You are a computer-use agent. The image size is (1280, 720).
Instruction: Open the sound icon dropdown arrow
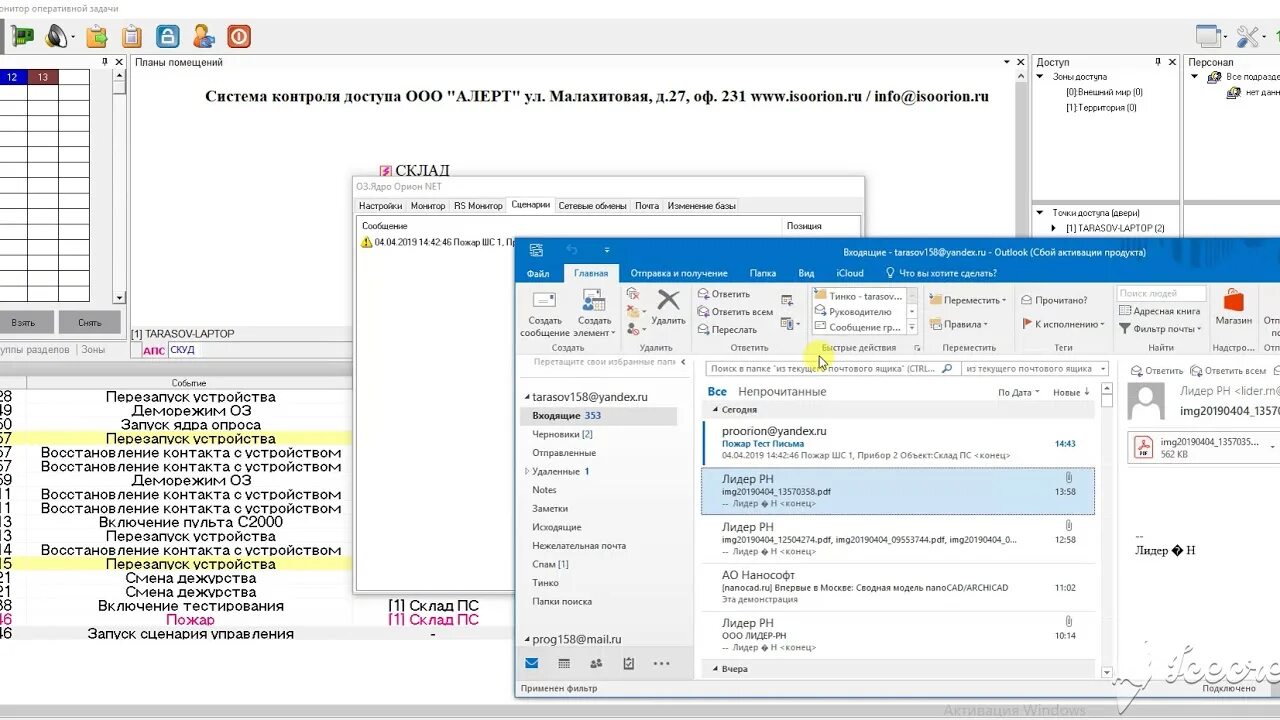click(72, 38)
